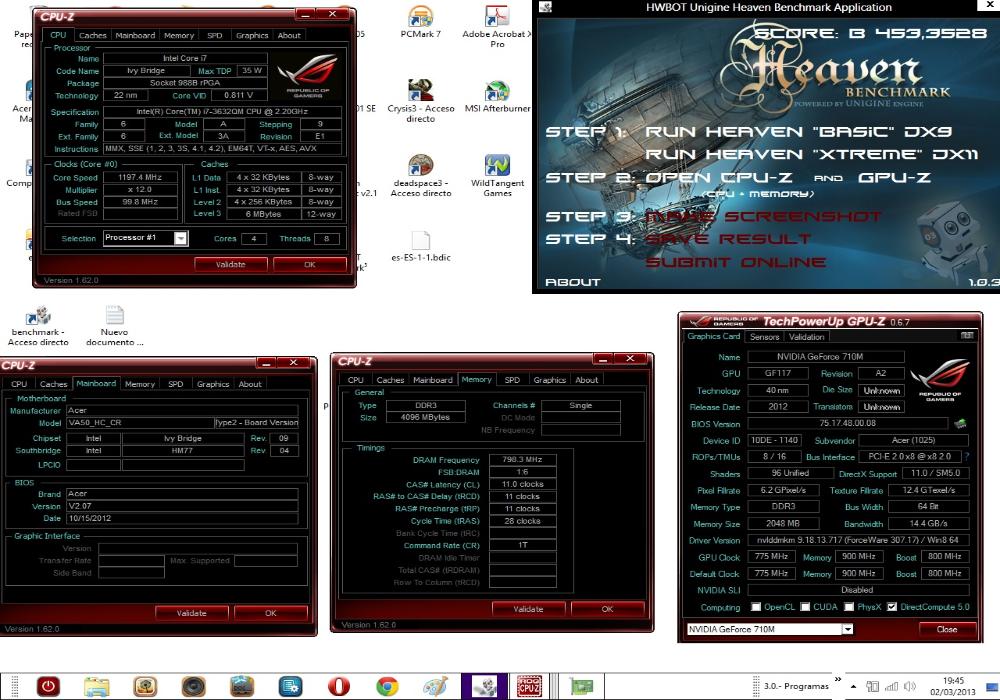Switch to the Sensors tab in GPU-Z
The width and height of the screenshot is (1000, 700).
tap(765, 337)
